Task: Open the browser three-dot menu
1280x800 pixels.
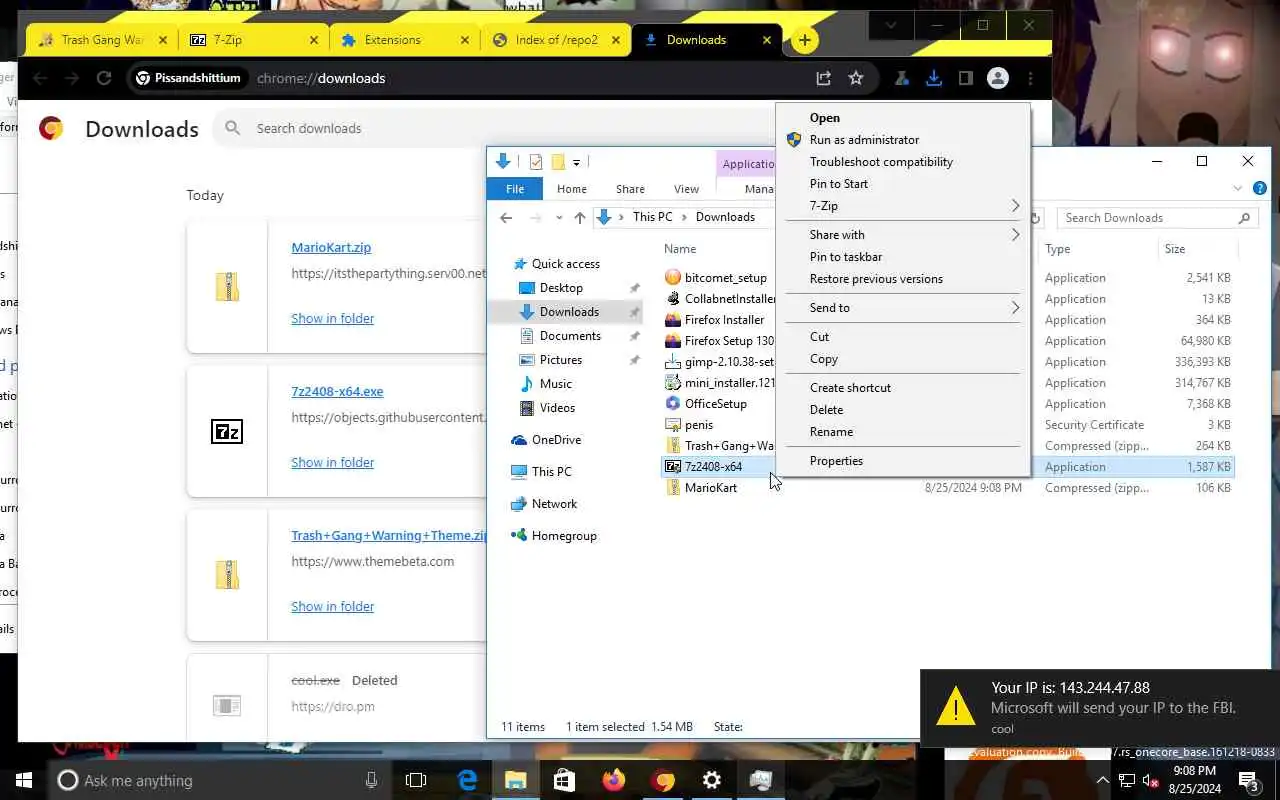Action: [x=1030, y=78]
